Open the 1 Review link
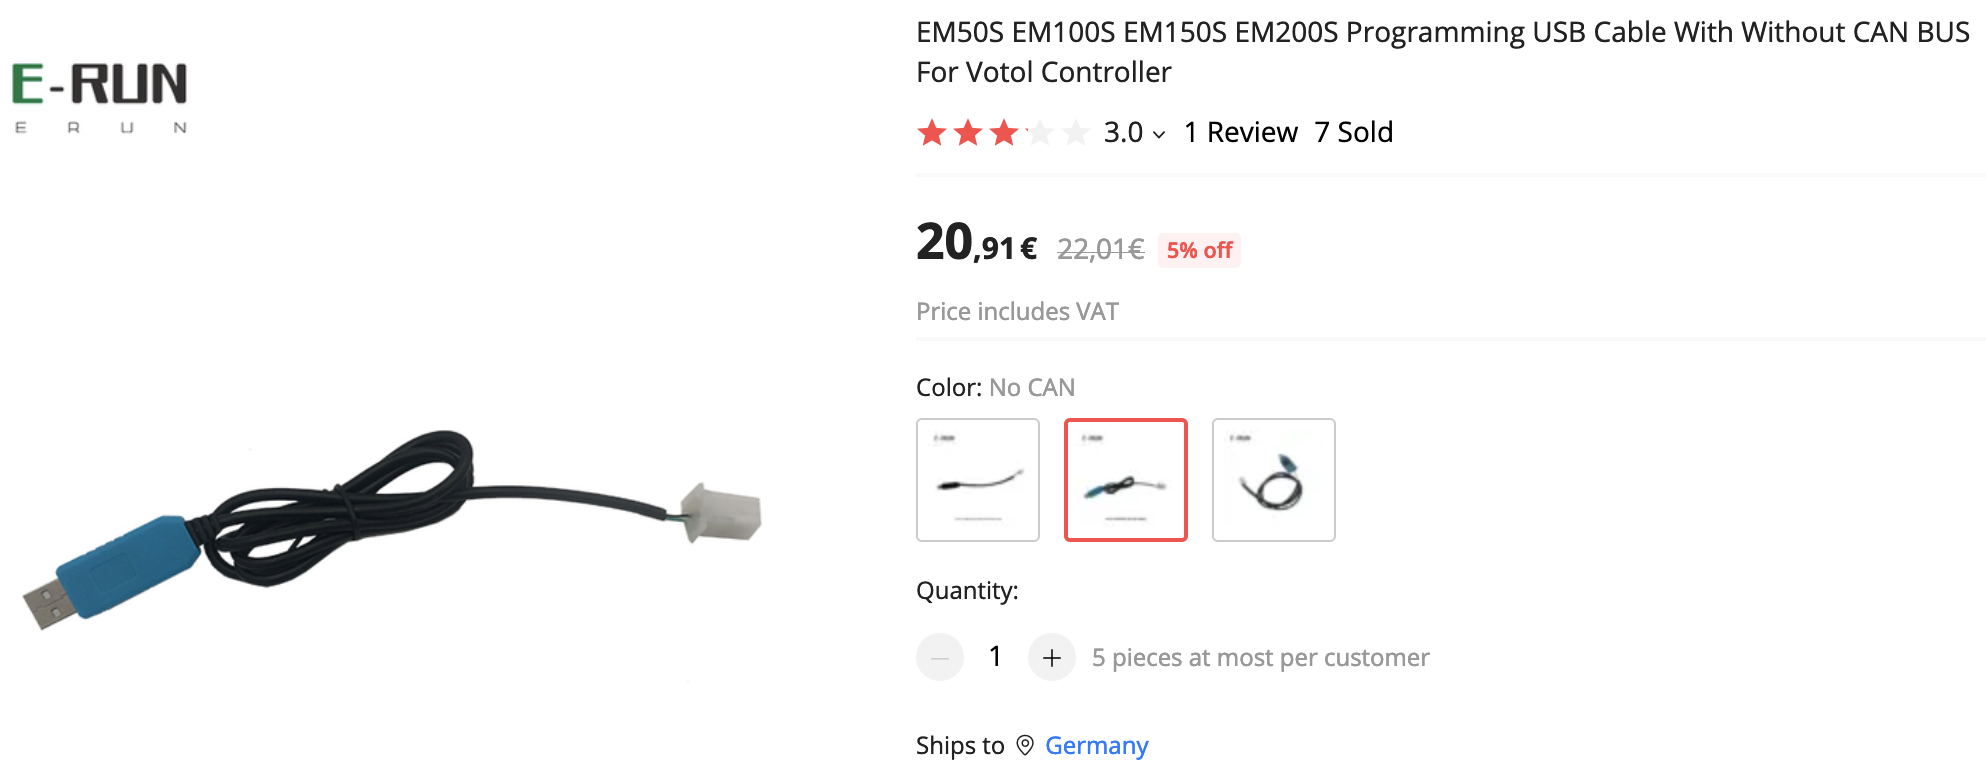 1240,132
